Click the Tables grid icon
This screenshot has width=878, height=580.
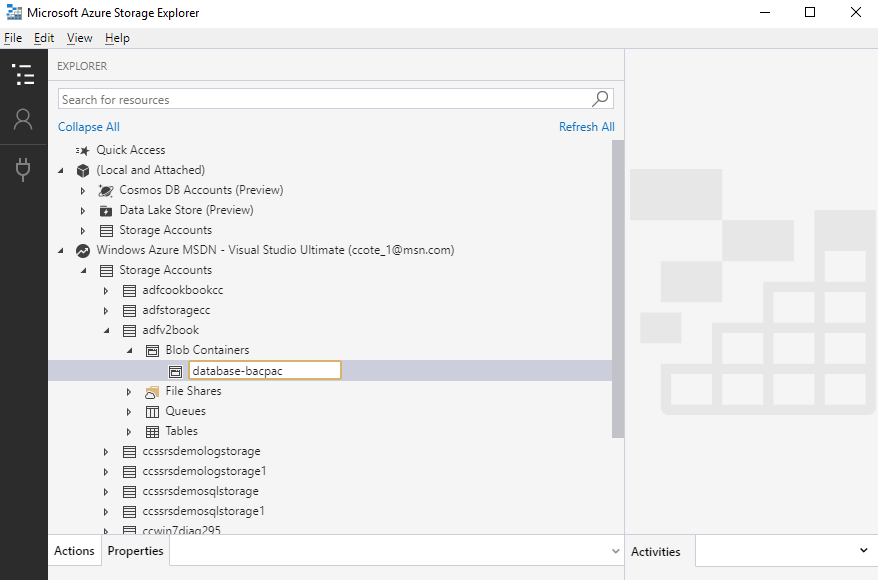tap(152, 432)
